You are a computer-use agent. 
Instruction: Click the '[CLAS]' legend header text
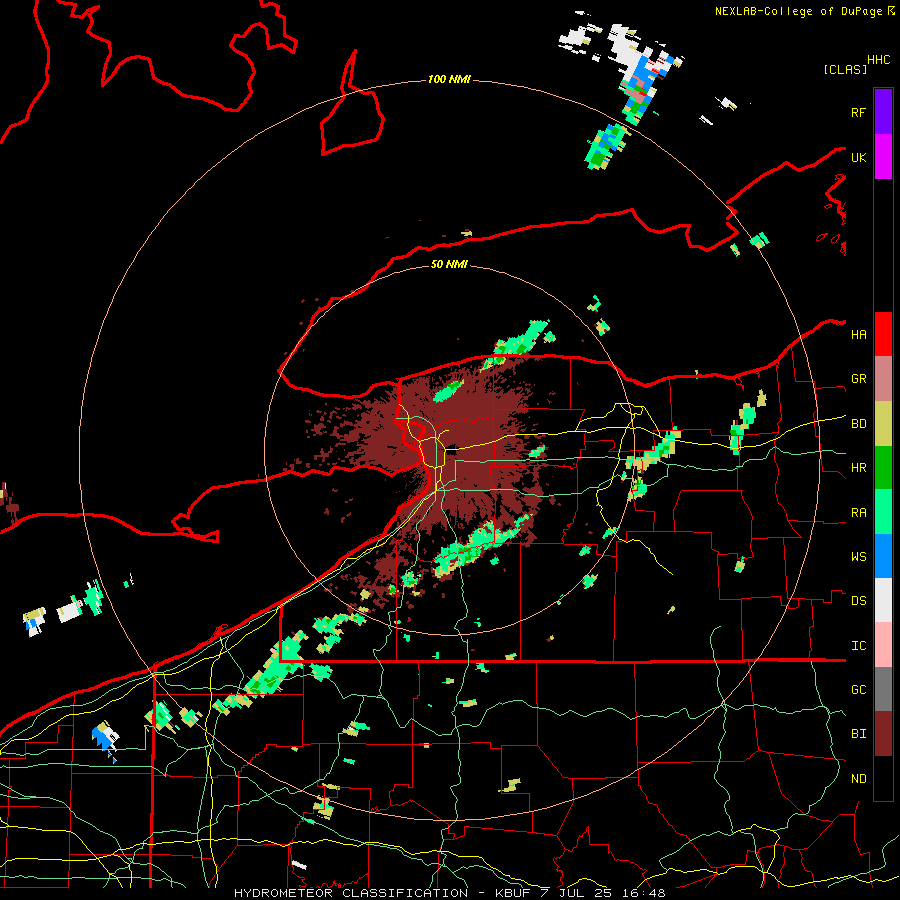tap(845, 69)
